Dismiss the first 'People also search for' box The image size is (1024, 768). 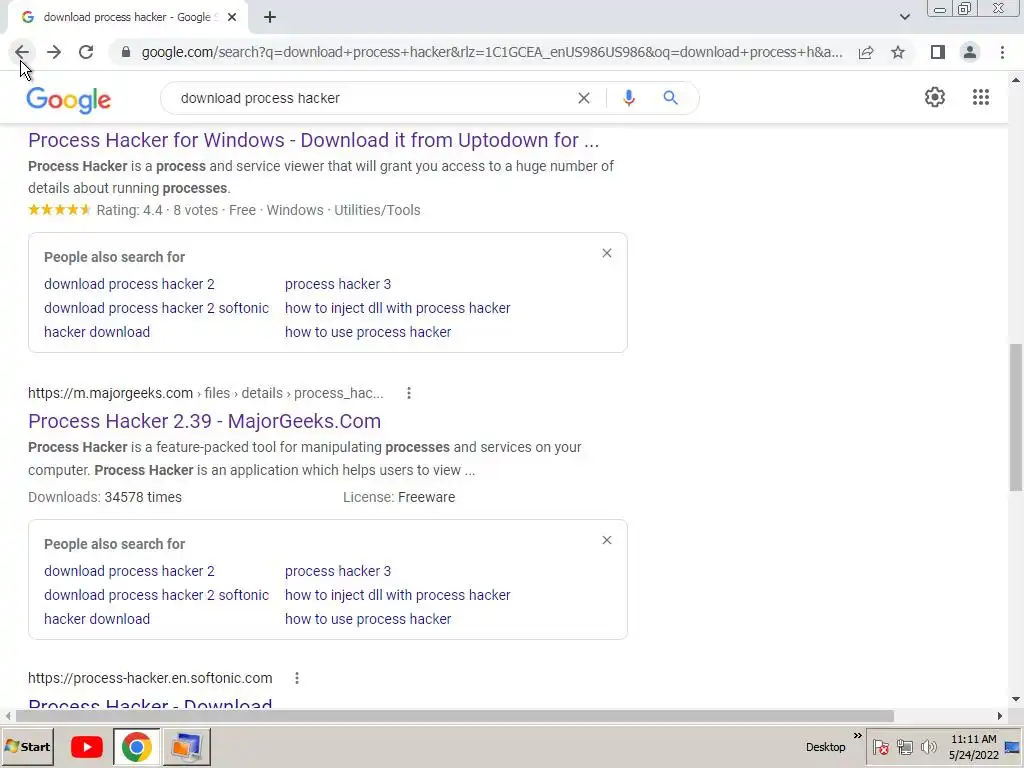607,253
